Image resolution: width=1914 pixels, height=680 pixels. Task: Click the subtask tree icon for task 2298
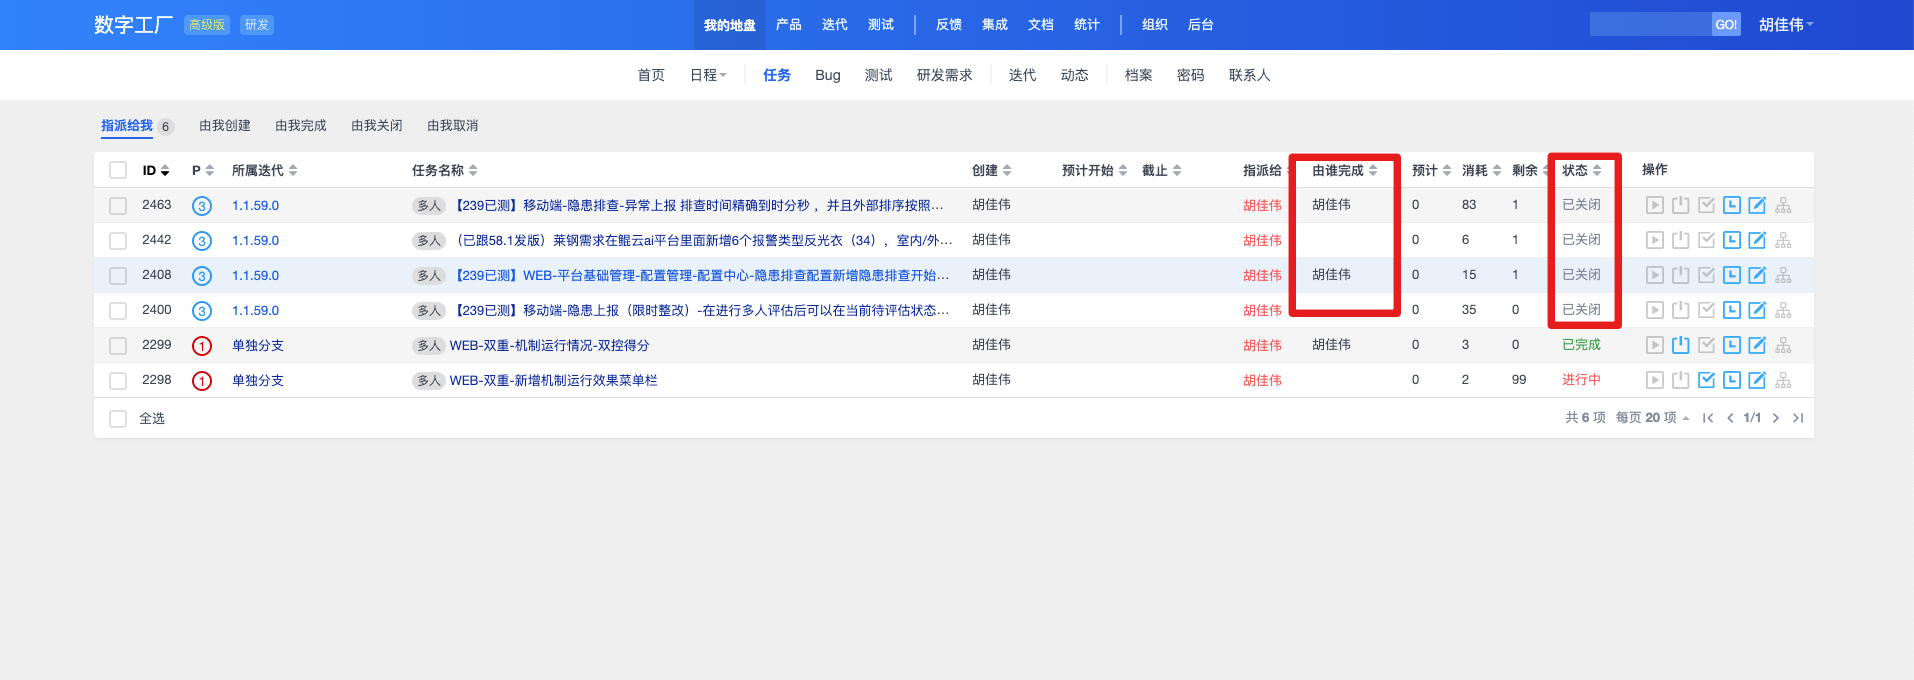click(1783, 380)
